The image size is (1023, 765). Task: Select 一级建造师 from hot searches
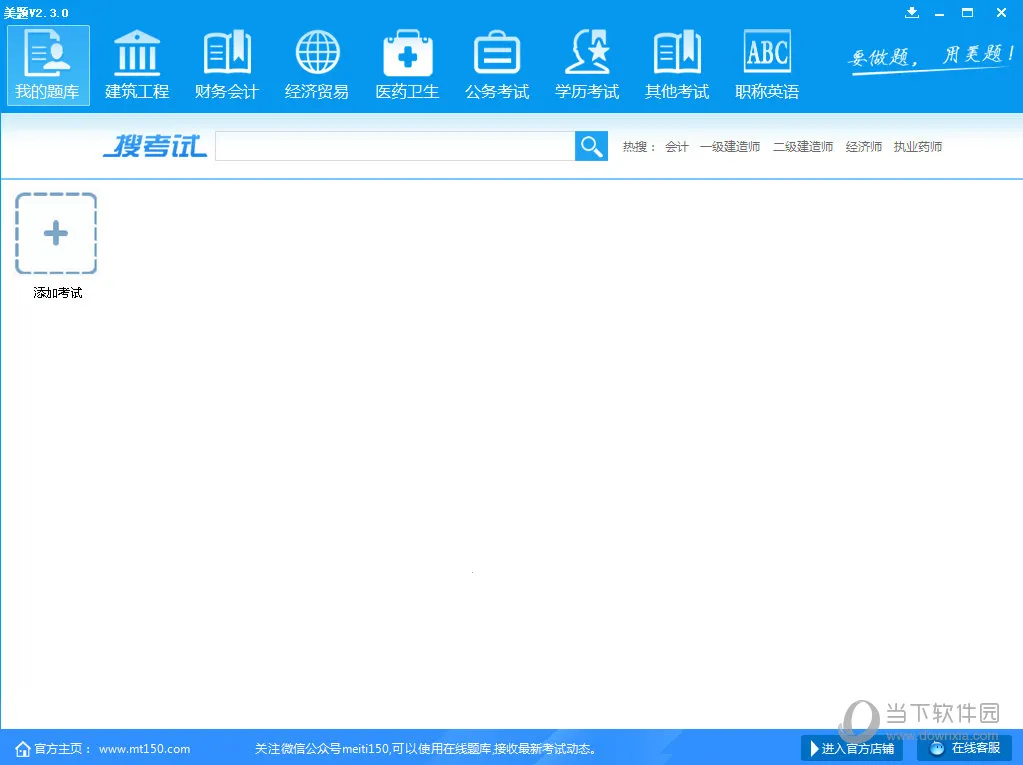coord(729,146)
